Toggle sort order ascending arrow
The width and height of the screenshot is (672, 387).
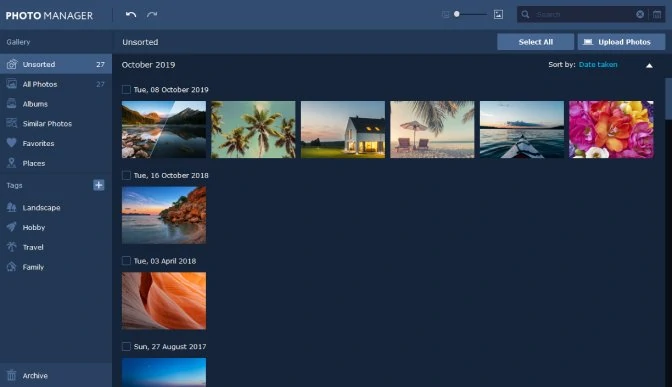point(649,65)
